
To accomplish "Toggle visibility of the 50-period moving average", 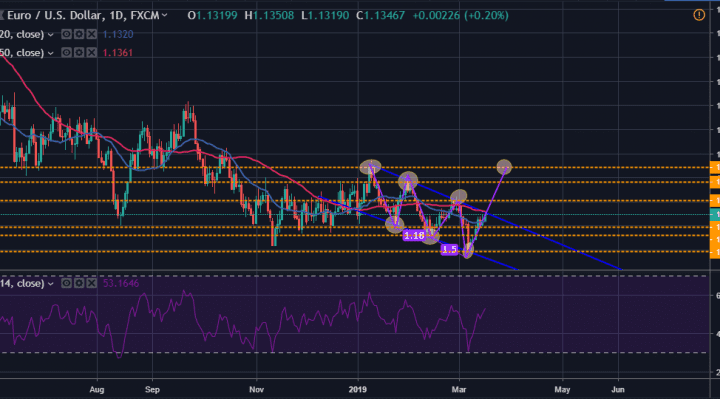I will pyautogui.click(x=67, y=53).
